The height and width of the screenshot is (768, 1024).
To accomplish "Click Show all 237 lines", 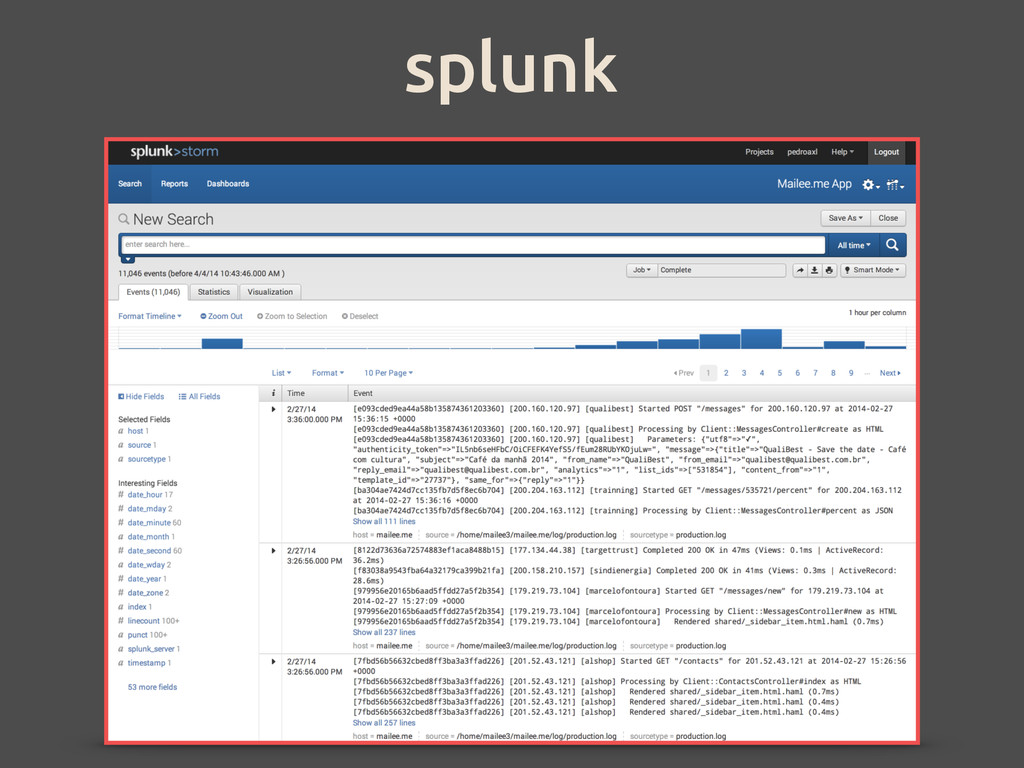I will [384, 633].
